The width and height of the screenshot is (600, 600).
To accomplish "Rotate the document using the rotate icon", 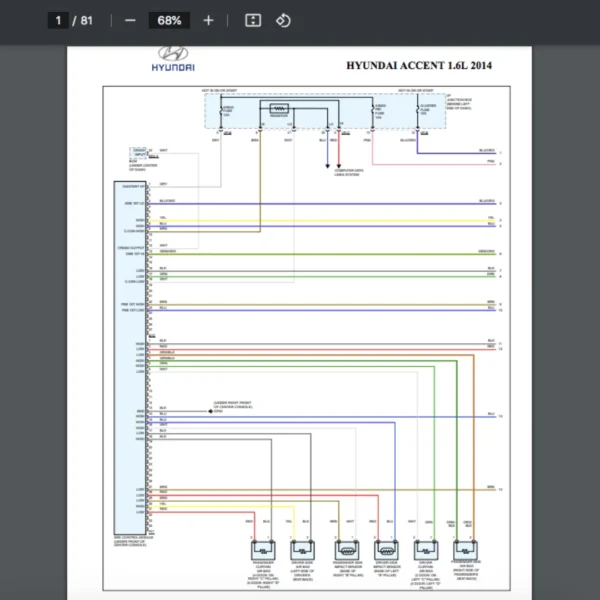I will 283,20.
